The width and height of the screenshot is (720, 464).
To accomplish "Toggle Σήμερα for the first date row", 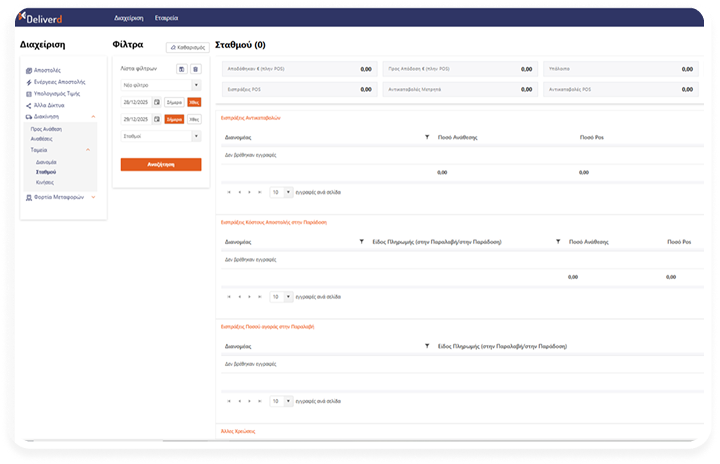I will pos(175,102).
